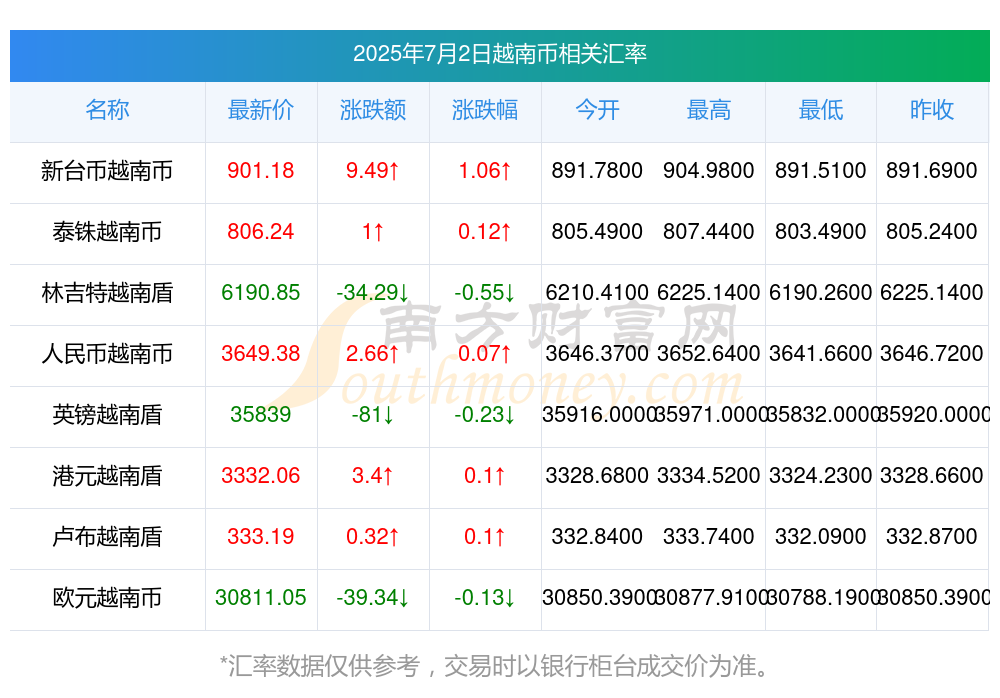Click opening value 3328.6800
The width and height of the screenshot is (1000, 698).
597,476
